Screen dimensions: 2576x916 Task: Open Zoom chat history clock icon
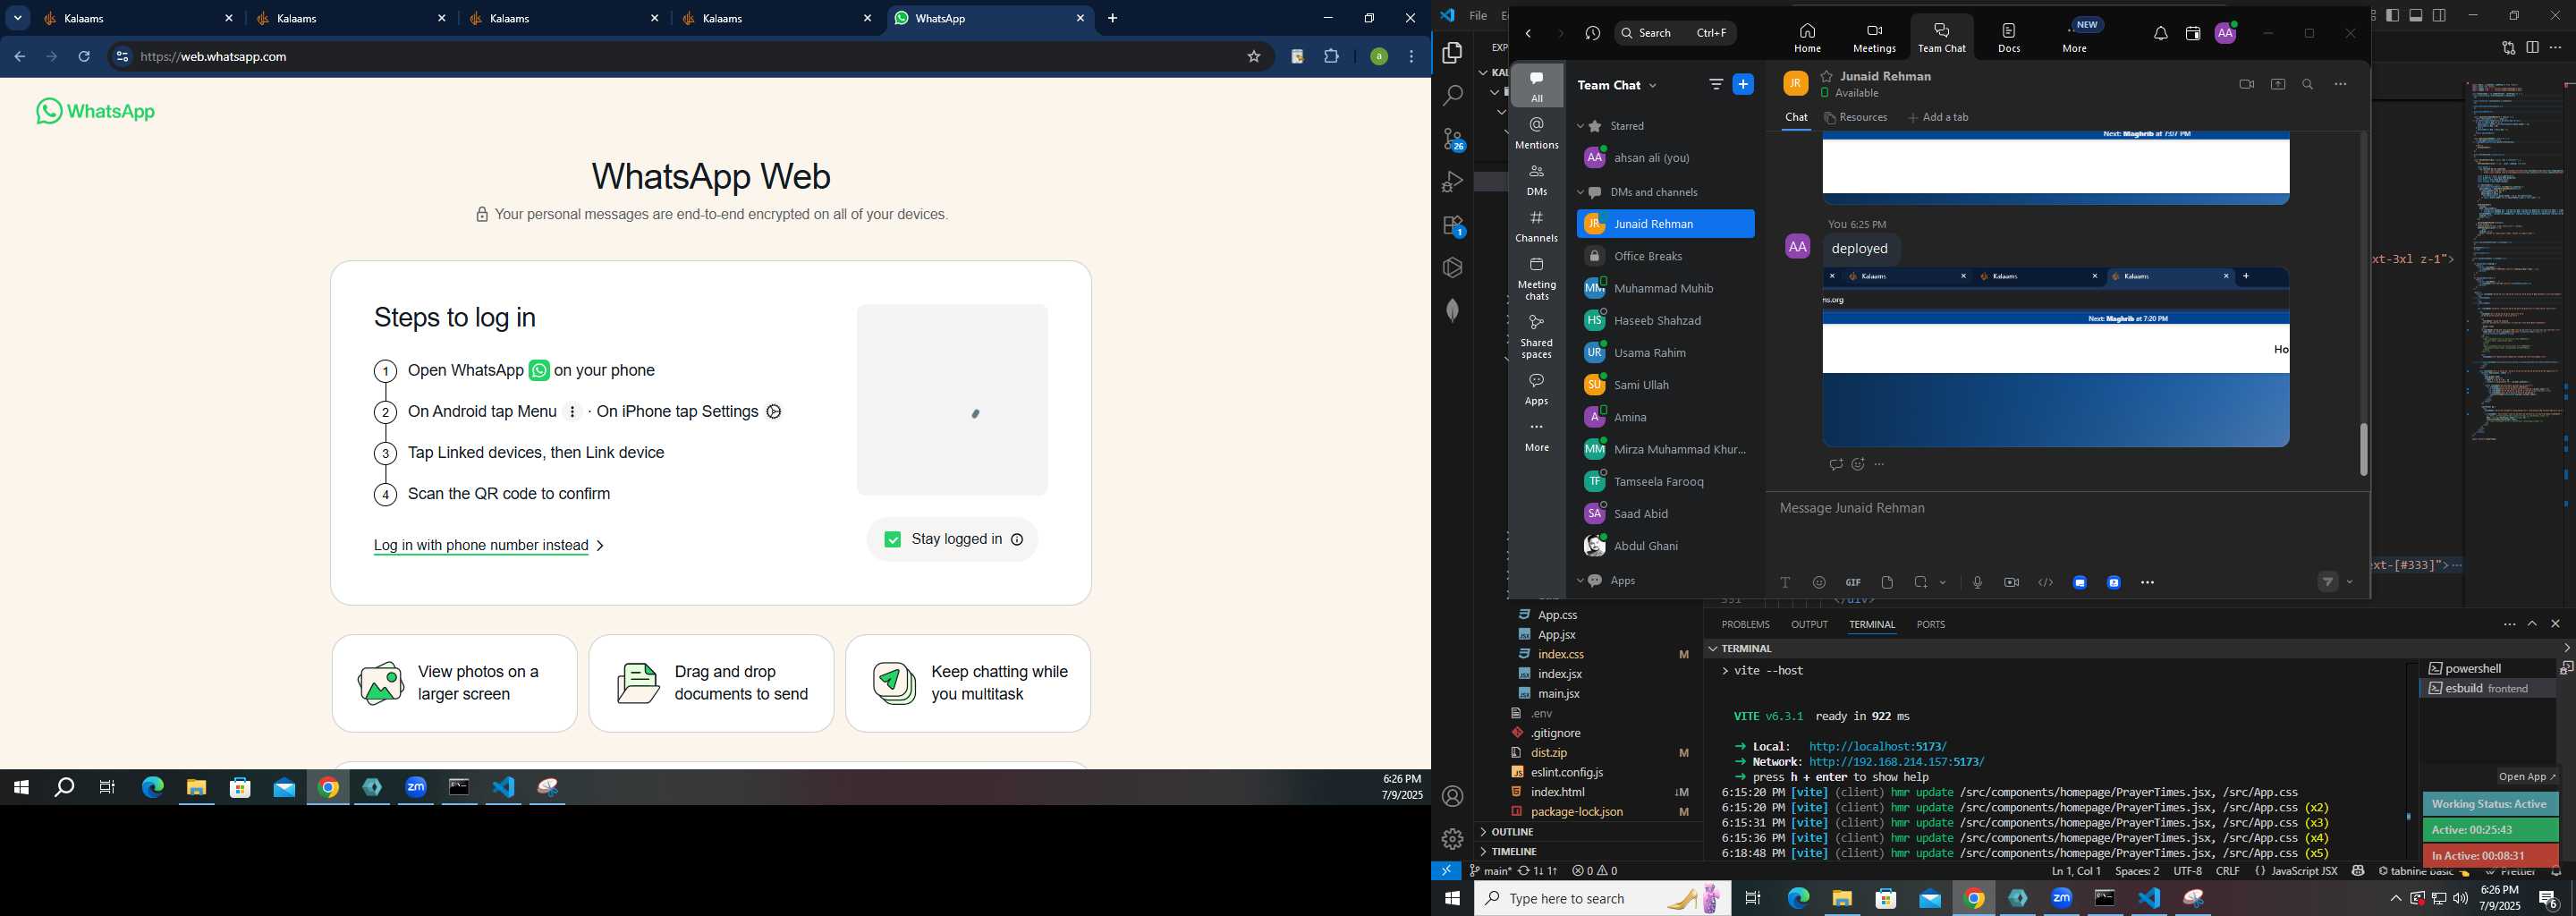tap(1592, 33)
